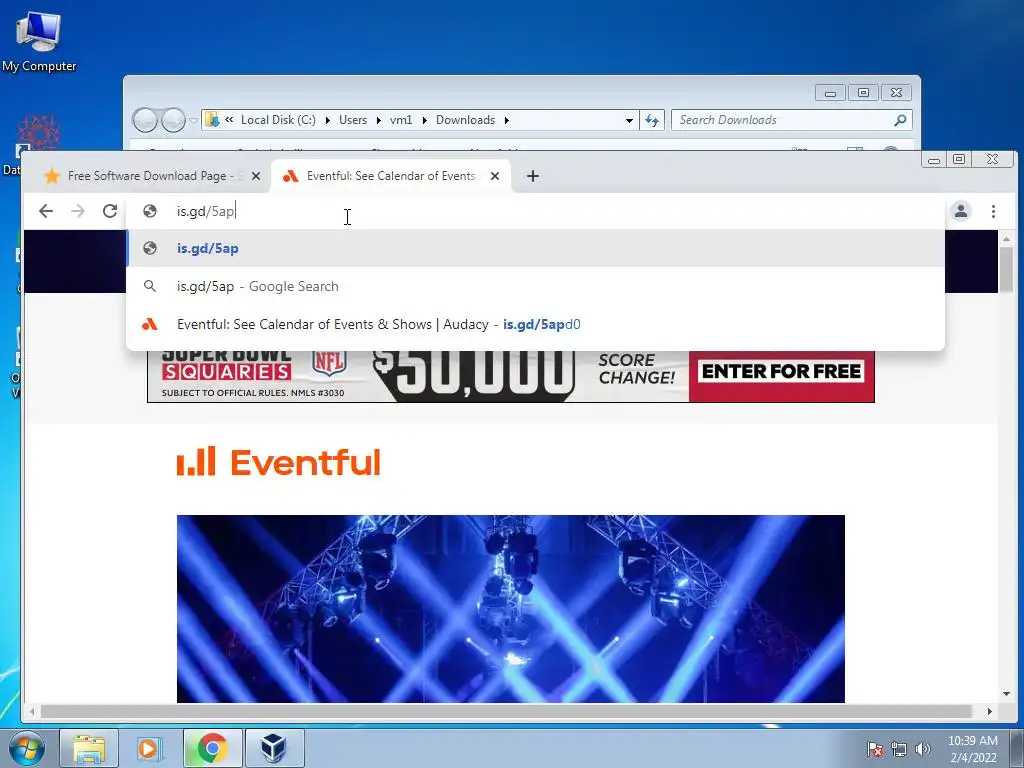Screen dimensions: 1024x768
Task: Click the Chrome taskbar icon
Action: coord(213,748)
